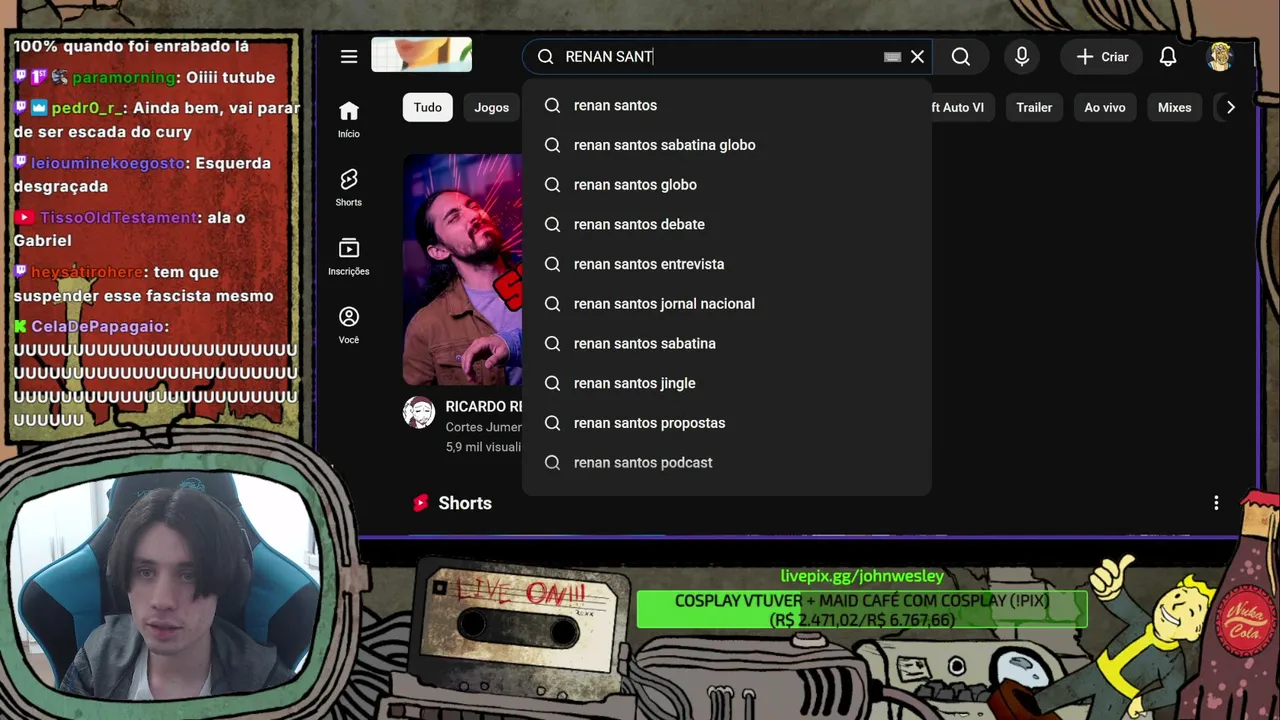Screen dimensions: 1280x720
Task: Click chat username CelaDePapagaio
Action: [97, 326]
